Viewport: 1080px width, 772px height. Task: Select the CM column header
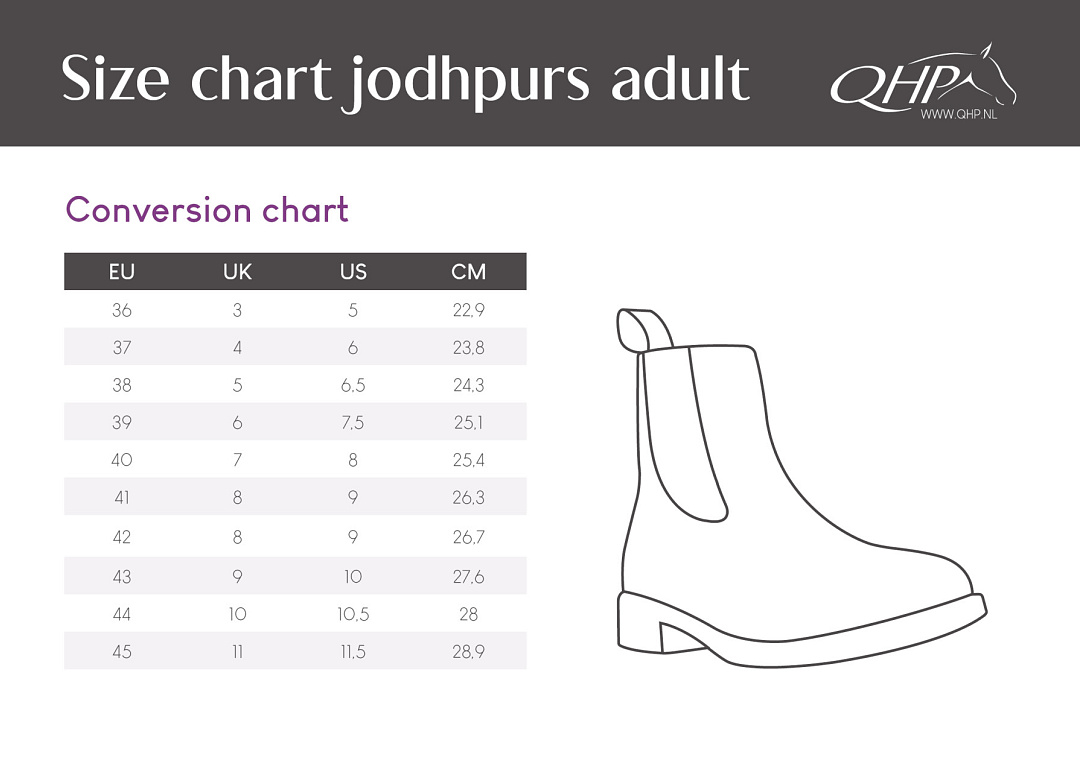pos(468,272)
